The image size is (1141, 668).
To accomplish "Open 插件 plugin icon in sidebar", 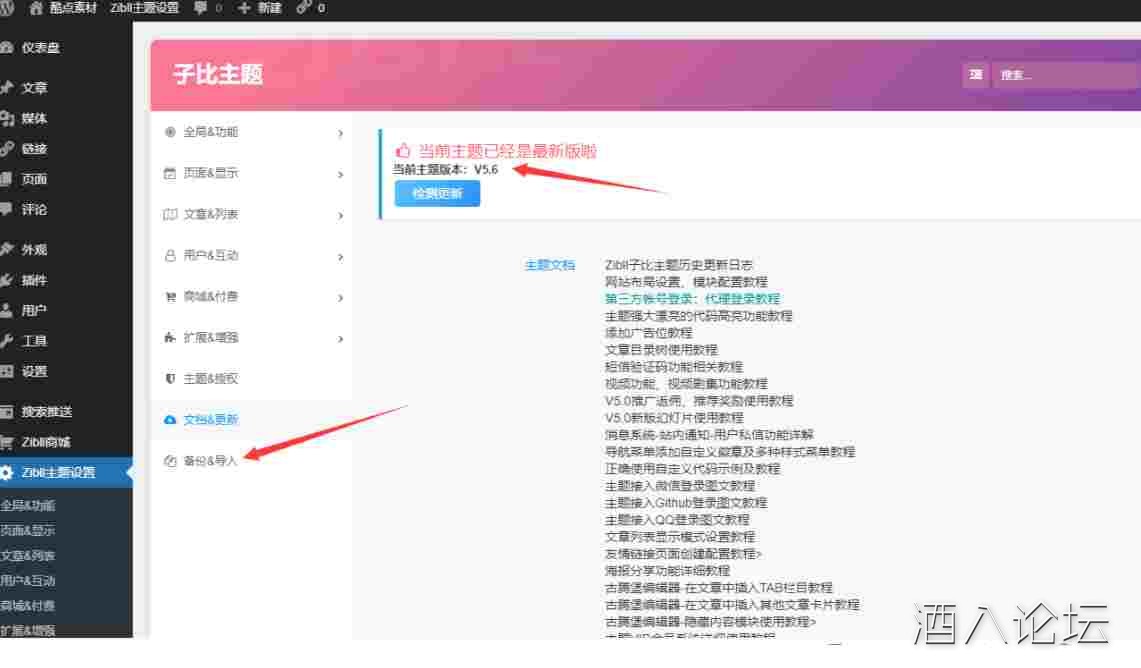I will pos(7,280).
